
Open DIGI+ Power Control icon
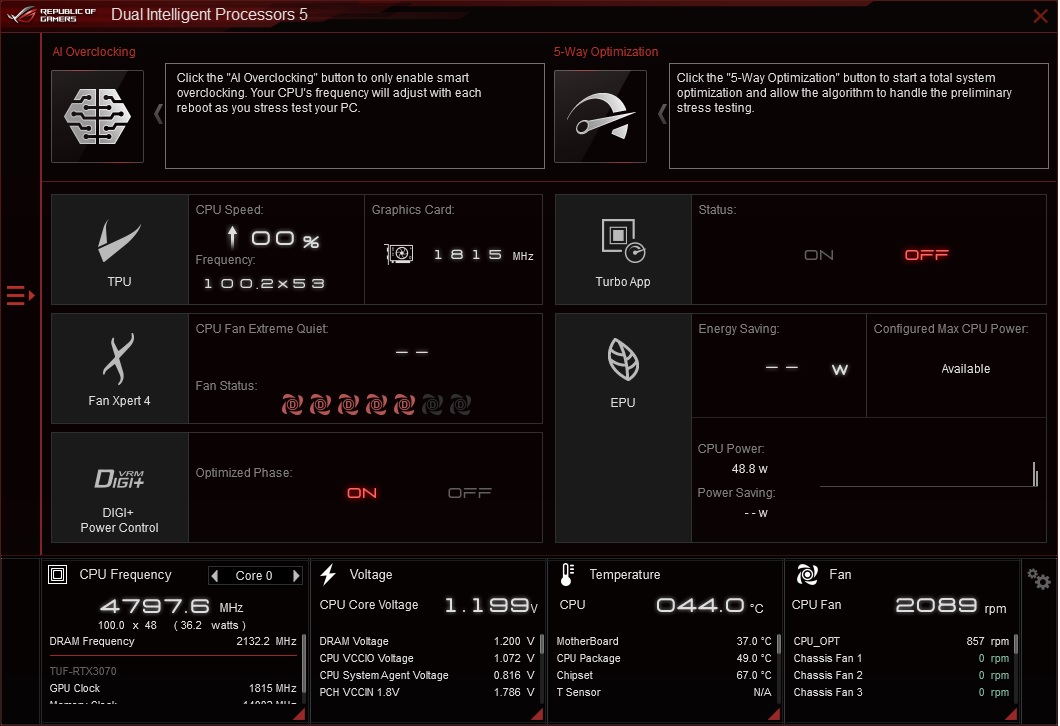coord(120,487)
